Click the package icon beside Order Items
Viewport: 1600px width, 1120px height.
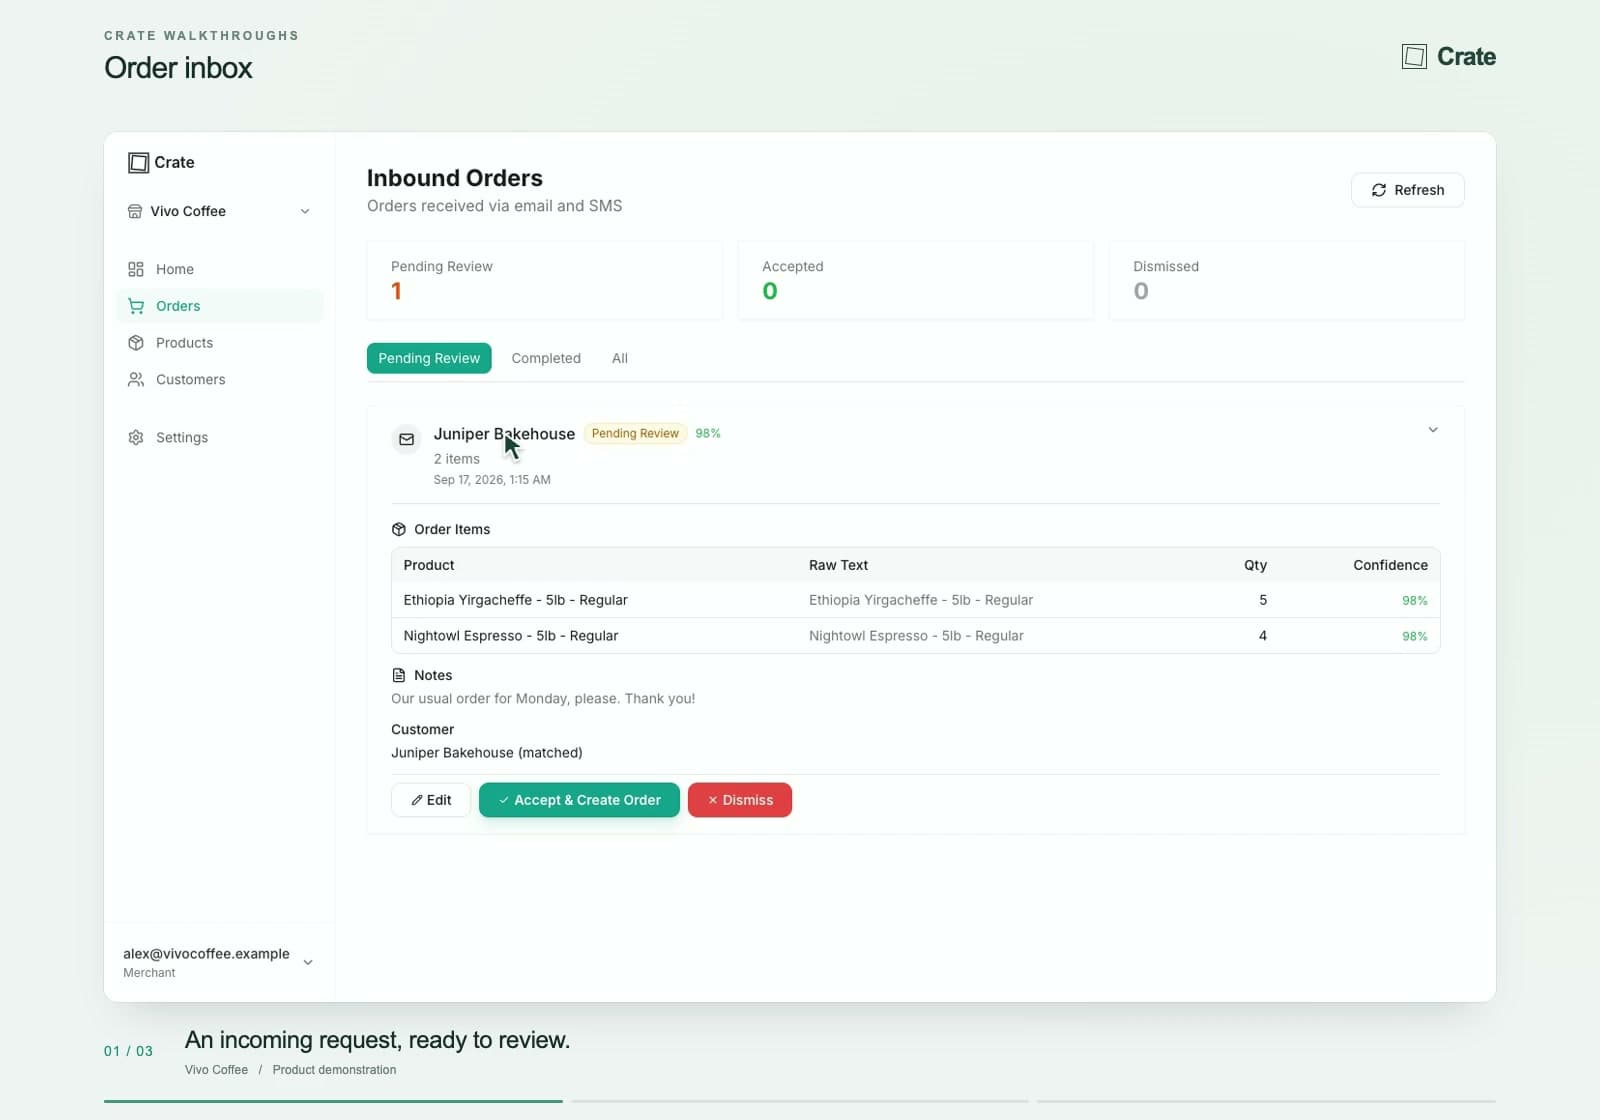[399, 529]
